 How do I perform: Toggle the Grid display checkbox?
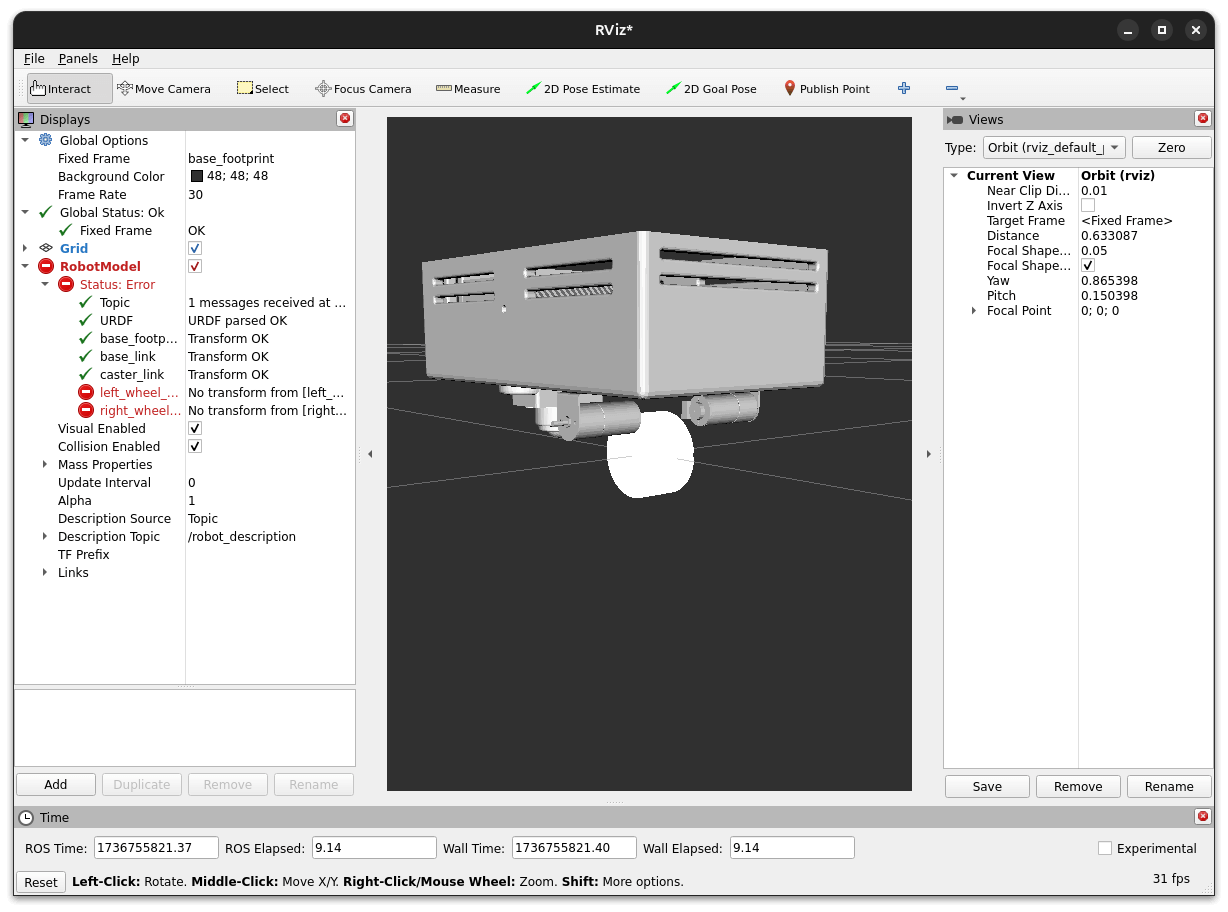point(195,248)
